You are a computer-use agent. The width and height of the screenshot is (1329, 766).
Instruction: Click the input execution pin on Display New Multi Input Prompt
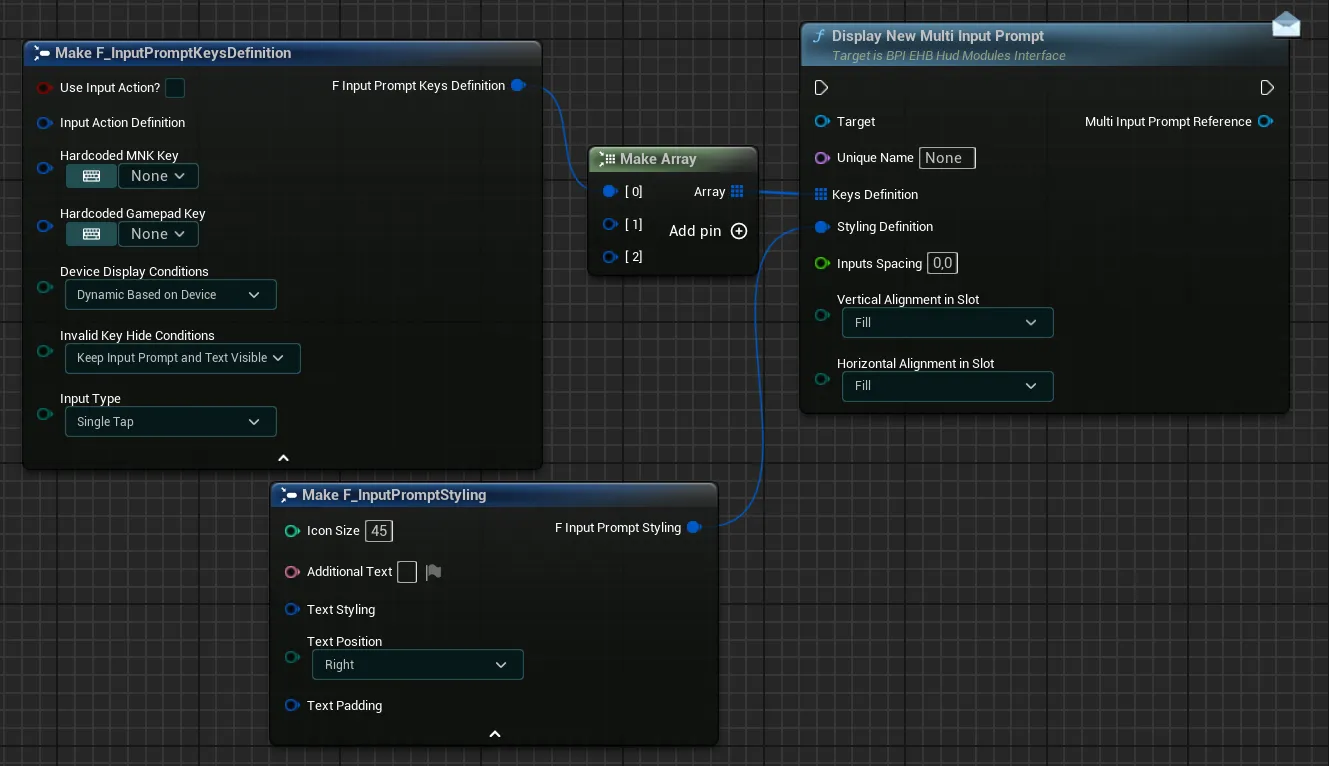pyautogui.click(x=821, y=88)
